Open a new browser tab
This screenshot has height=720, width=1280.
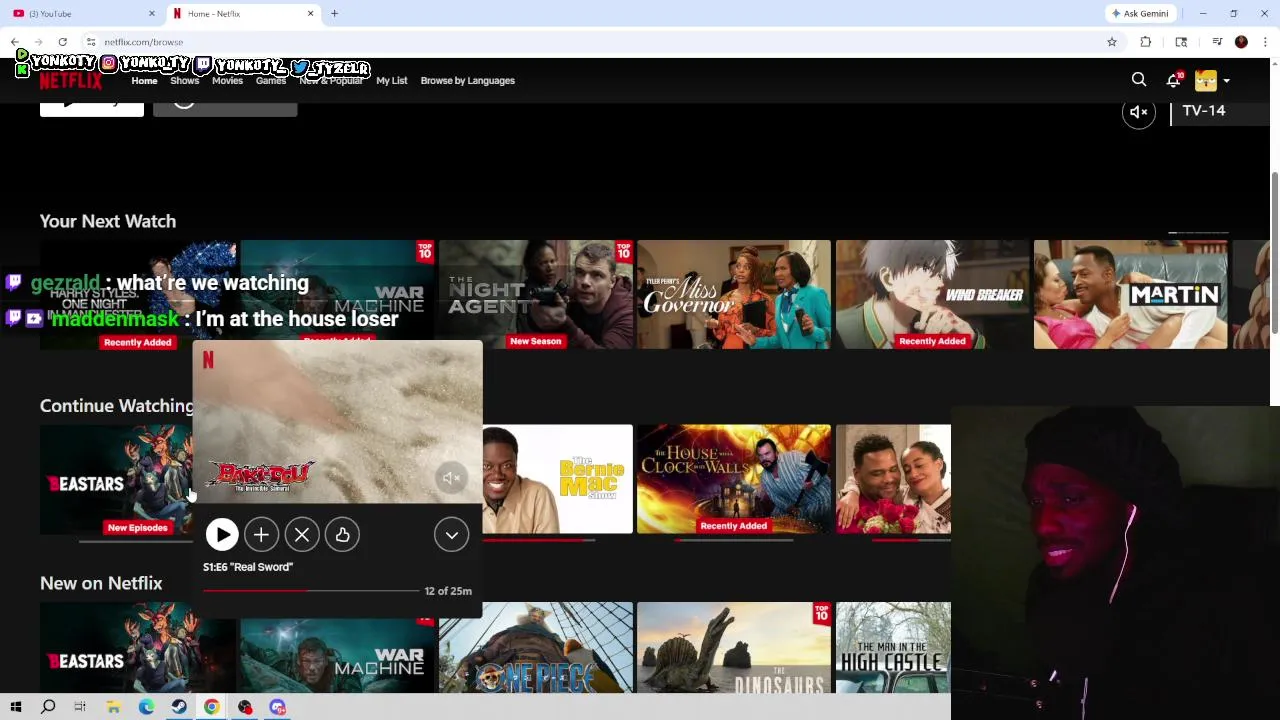tap(334, 13)
